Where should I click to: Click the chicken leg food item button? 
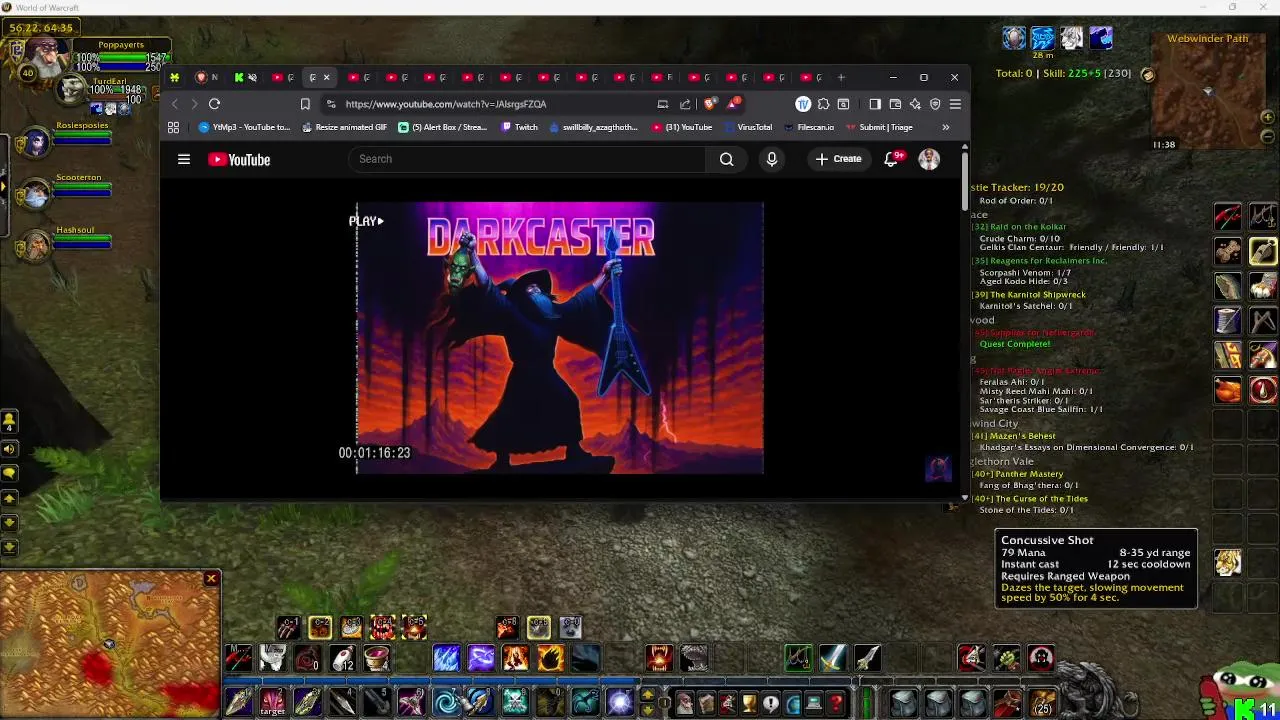(1228, 389)
